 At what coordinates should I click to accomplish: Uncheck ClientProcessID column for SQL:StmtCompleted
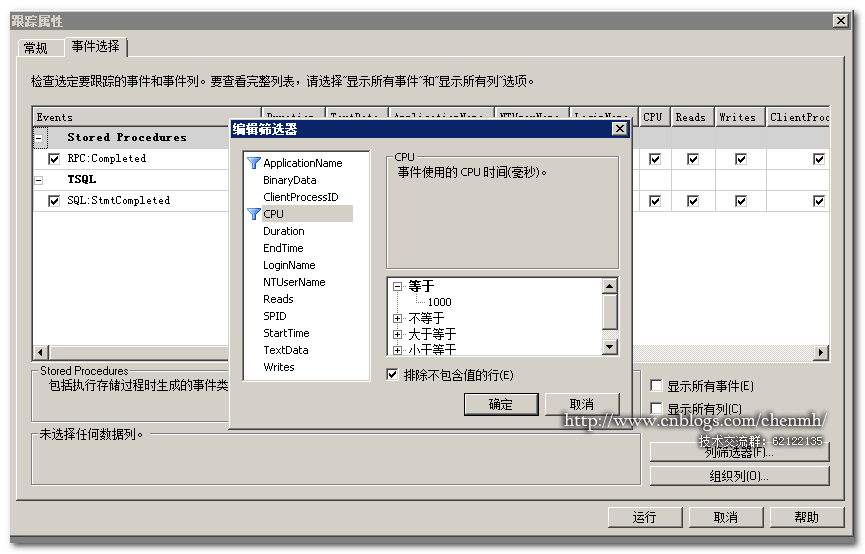[819, 201]
